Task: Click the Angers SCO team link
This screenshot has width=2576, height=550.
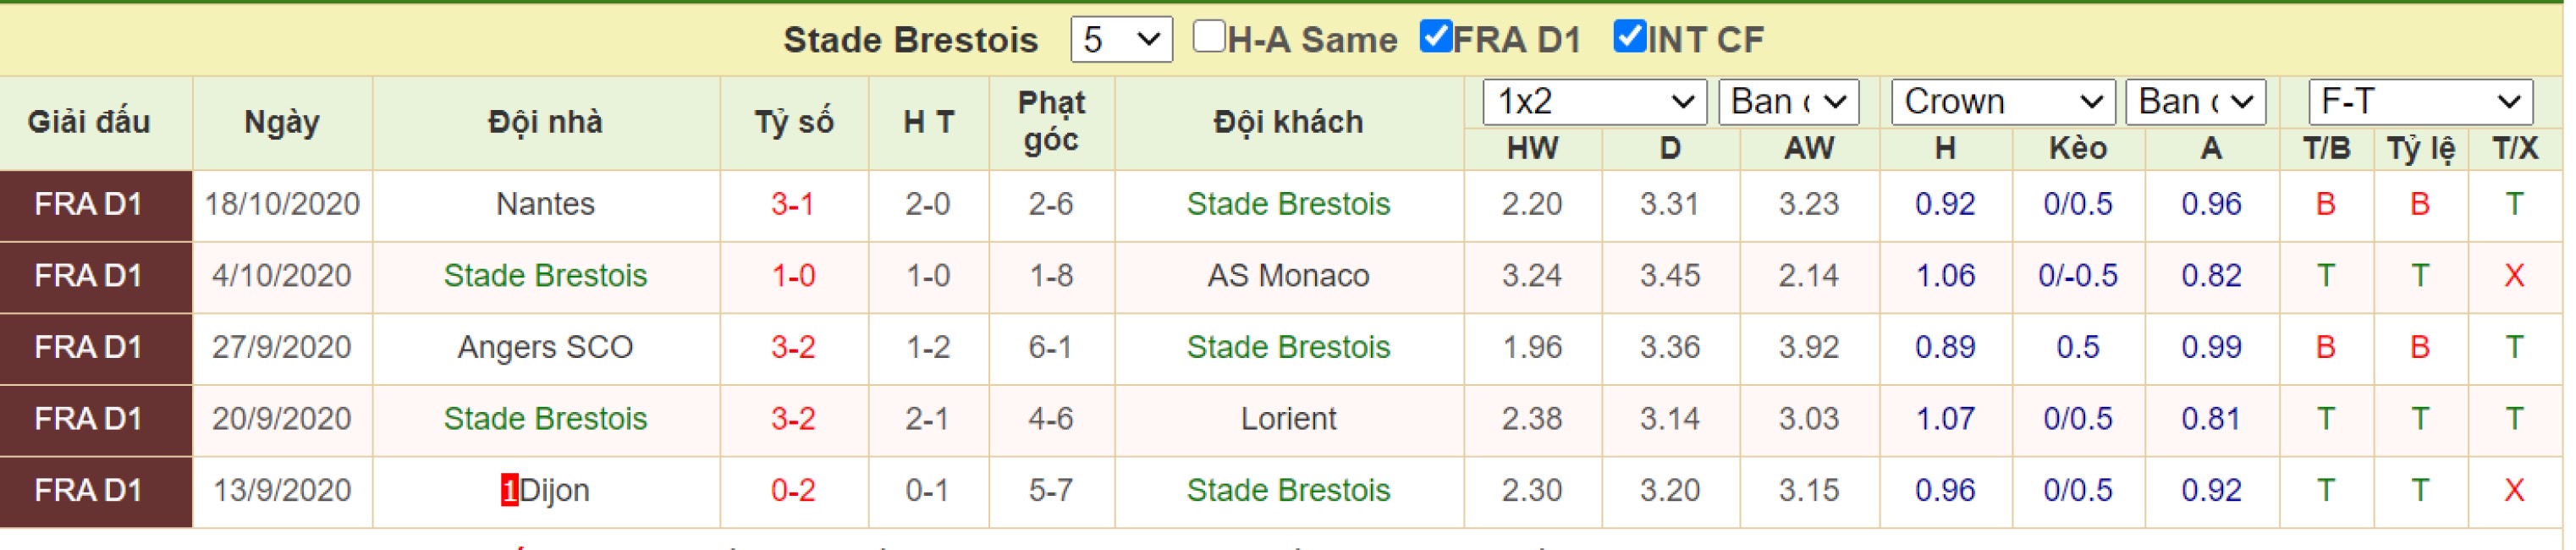Action: pos(545,347)
